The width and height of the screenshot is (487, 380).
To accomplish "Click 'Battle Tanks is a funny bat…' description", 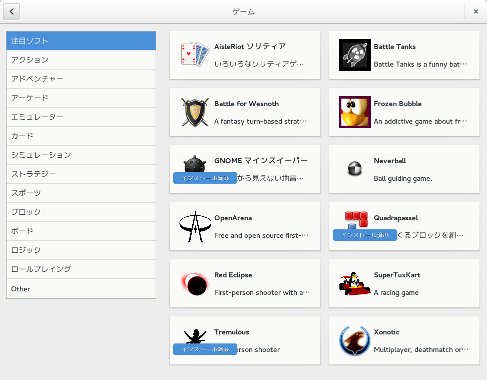I will click(420, 64).
